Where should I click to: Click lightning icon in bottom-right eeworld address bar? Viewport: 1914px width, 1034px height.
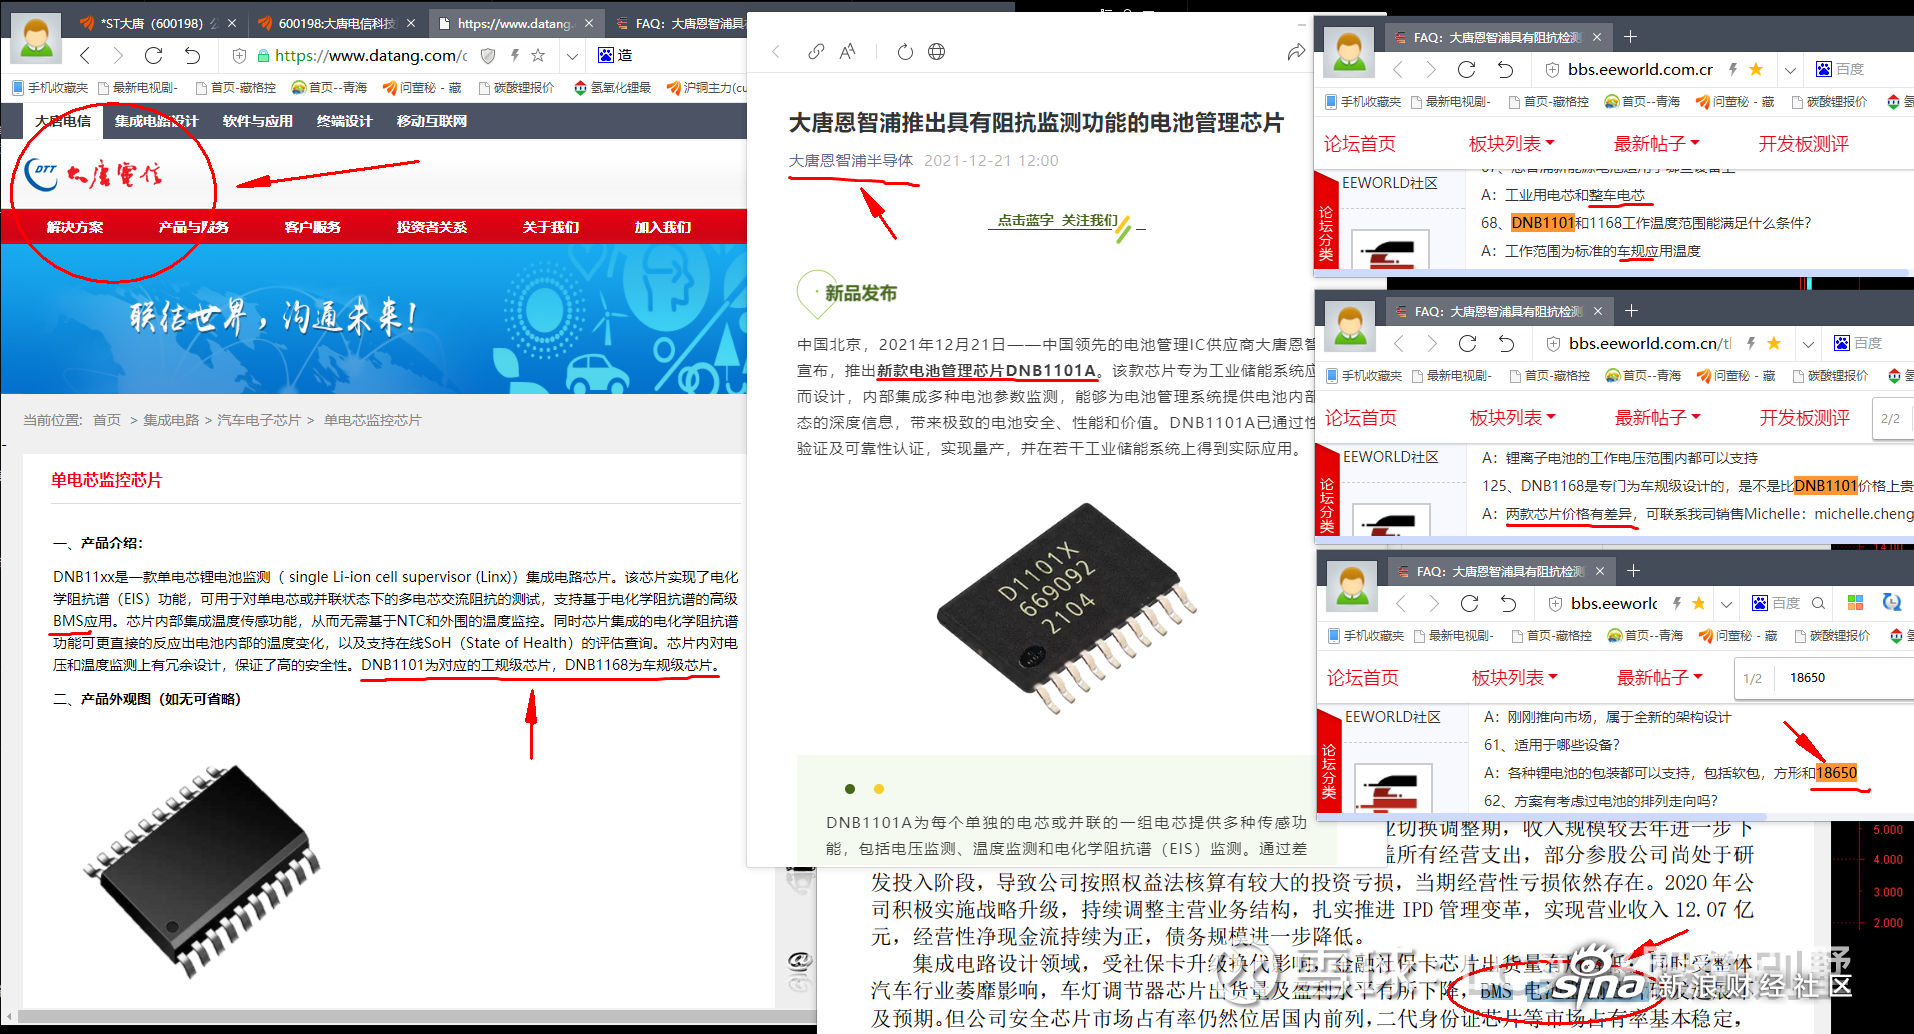[x=1677, y=603]
